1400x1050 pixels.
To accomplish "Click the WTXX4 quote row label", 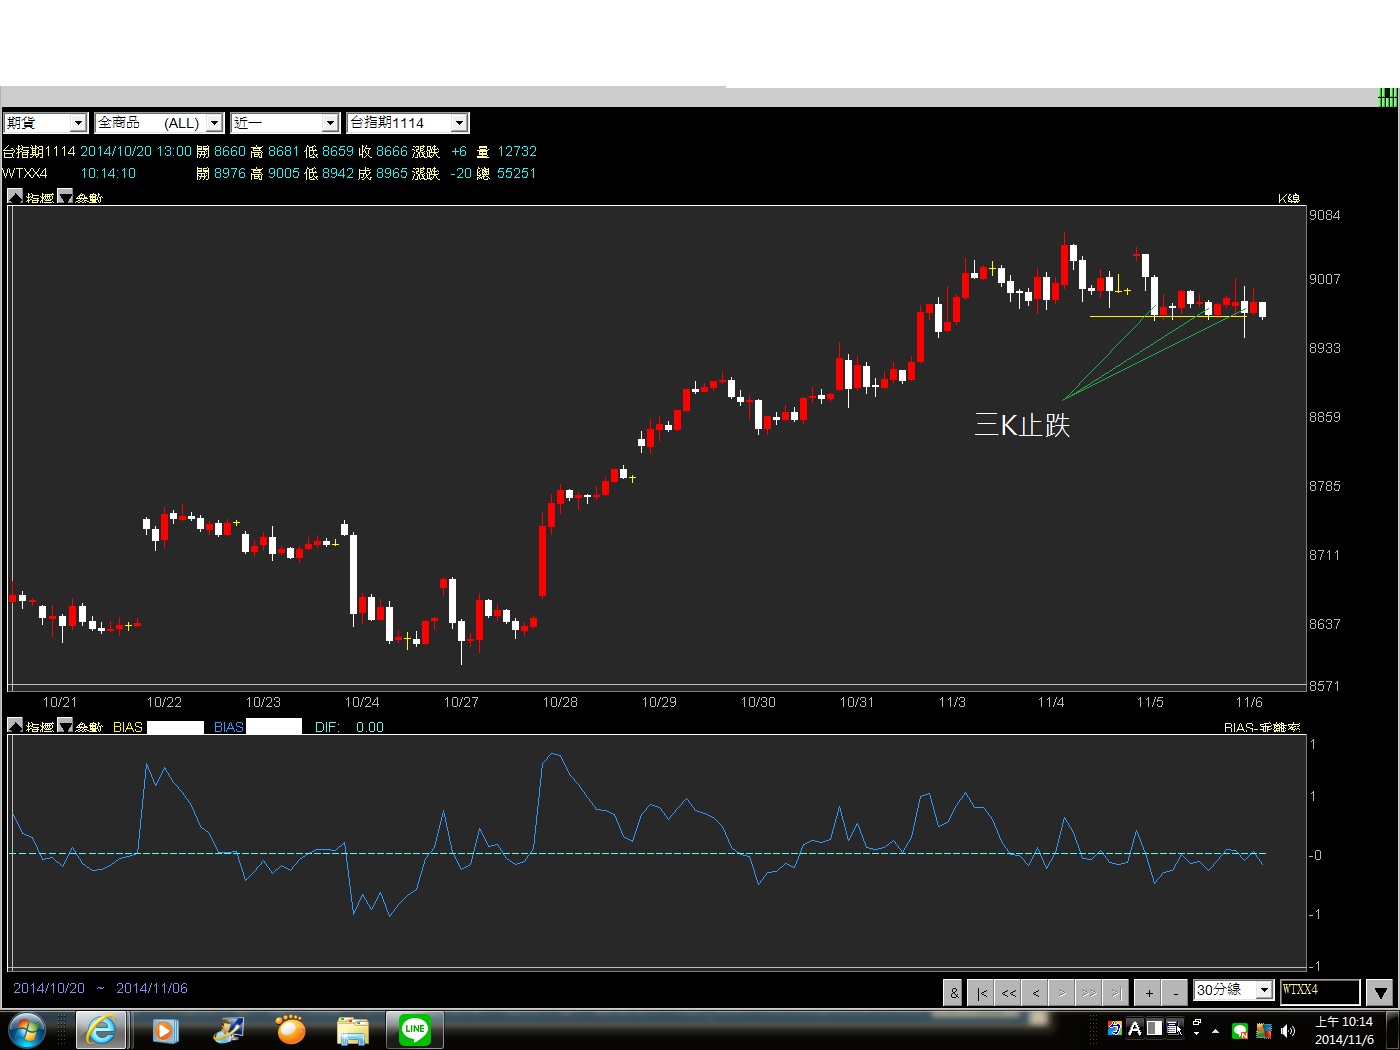I will (25, 173).
